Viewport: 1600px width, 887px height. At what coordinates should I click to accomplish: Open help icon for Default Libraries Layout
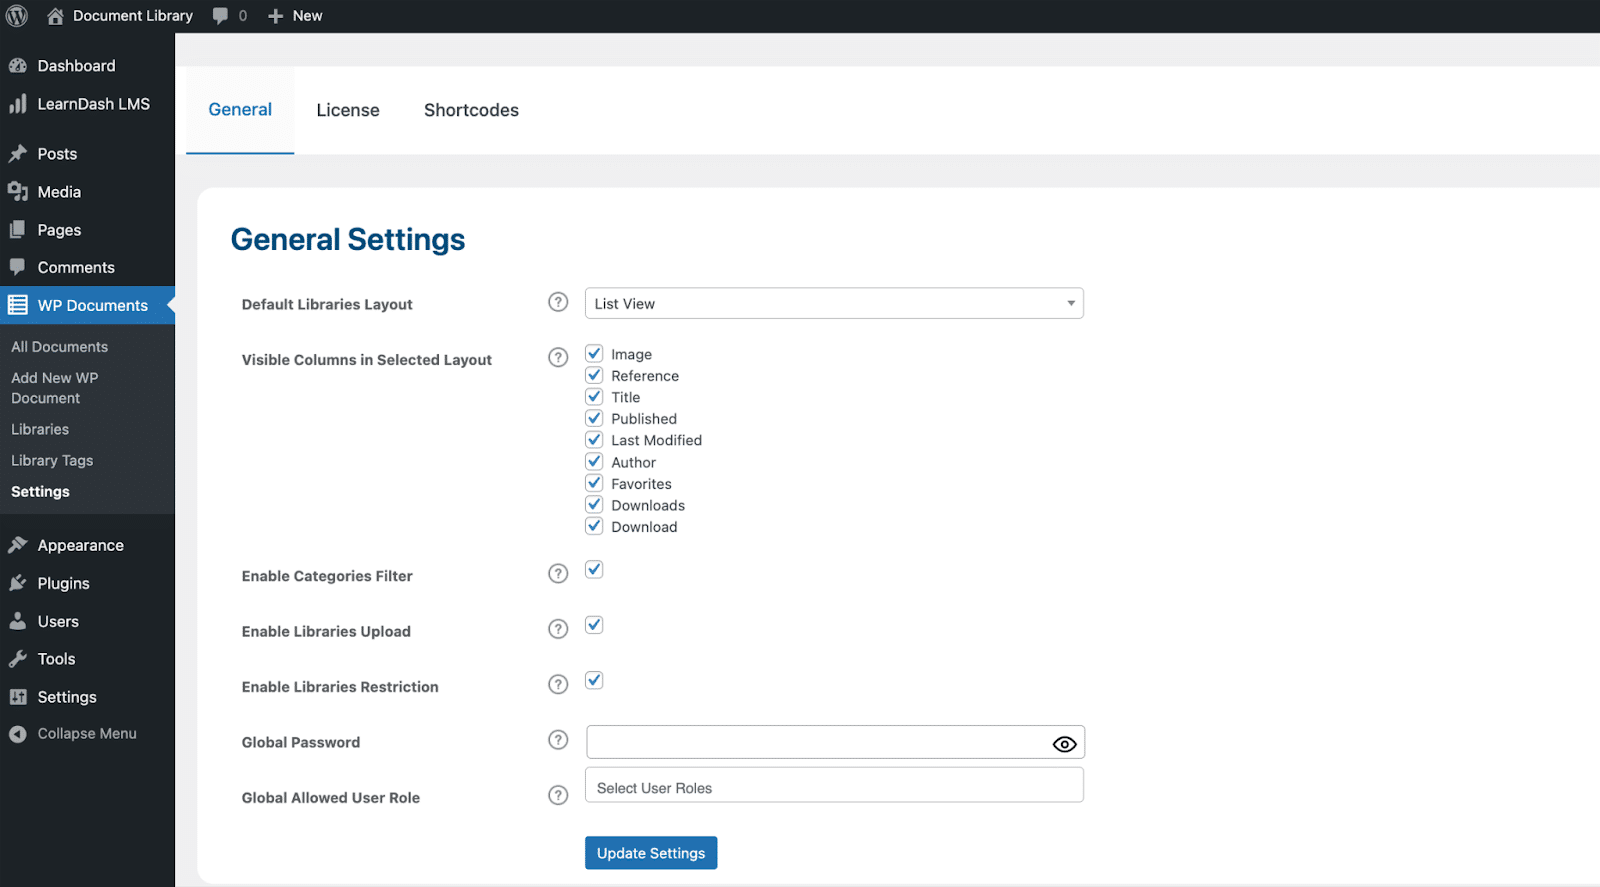click(x=558, y=302)
